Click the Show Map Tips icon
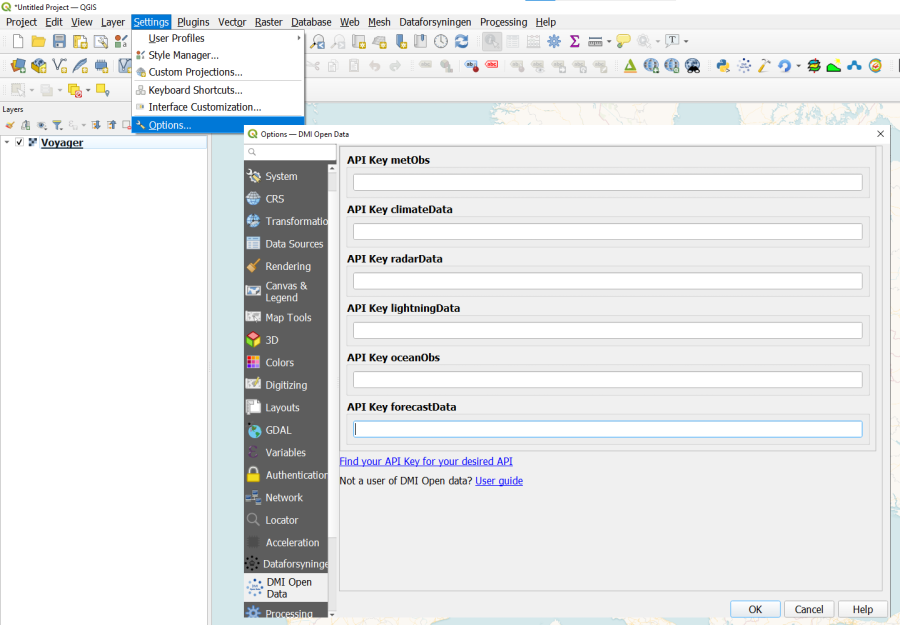Screen dimensions: 900x625 coord(623,41)
